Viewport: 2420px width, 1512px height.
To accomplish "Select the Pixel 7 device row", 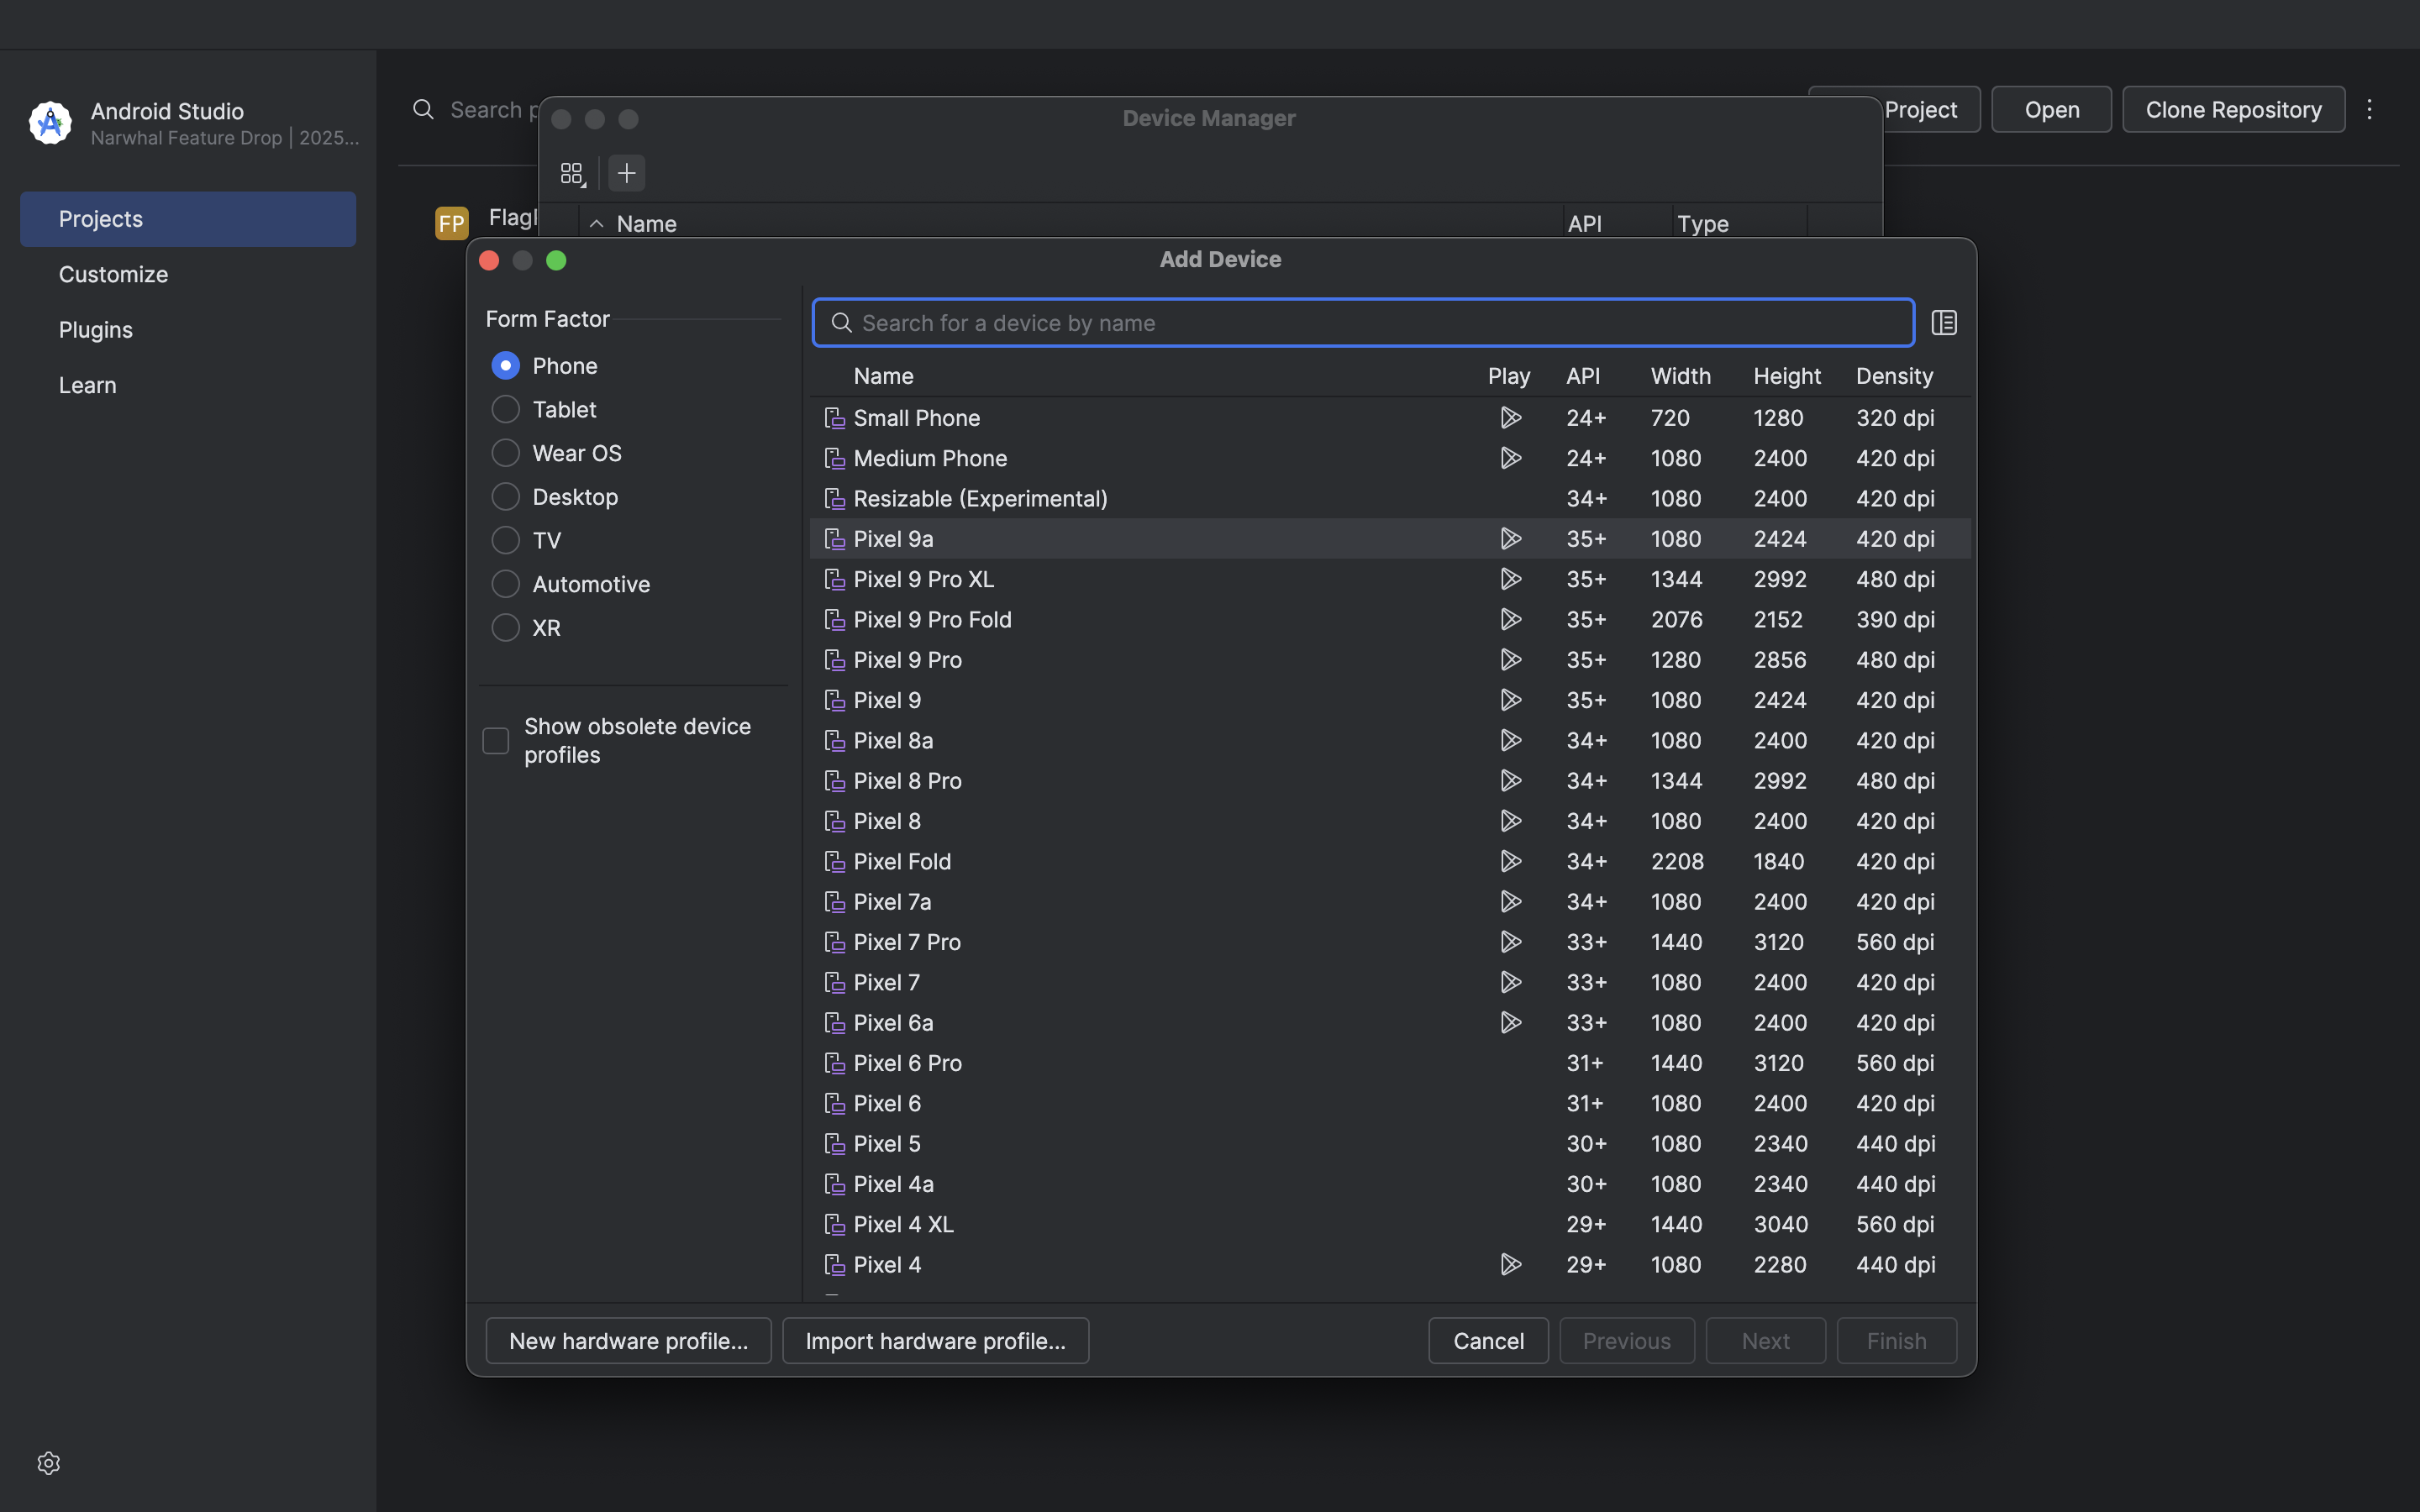I will (x=1390, y=982).
